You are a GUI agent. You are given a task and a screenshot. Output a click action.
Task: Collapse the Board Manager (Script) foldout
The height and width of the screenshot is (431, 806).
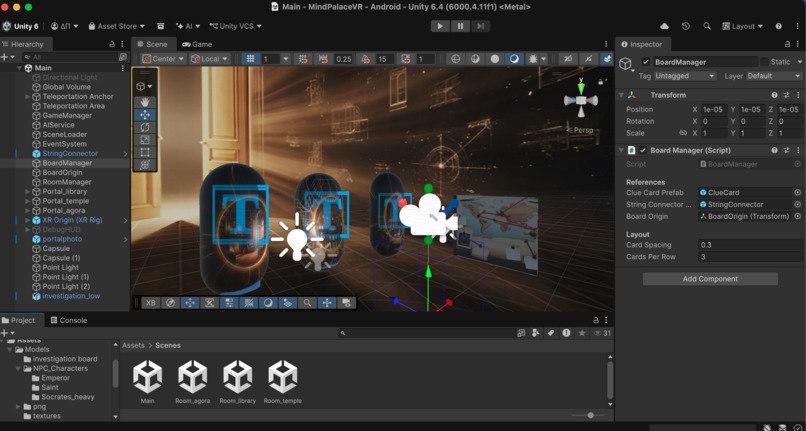coord(621,150)
